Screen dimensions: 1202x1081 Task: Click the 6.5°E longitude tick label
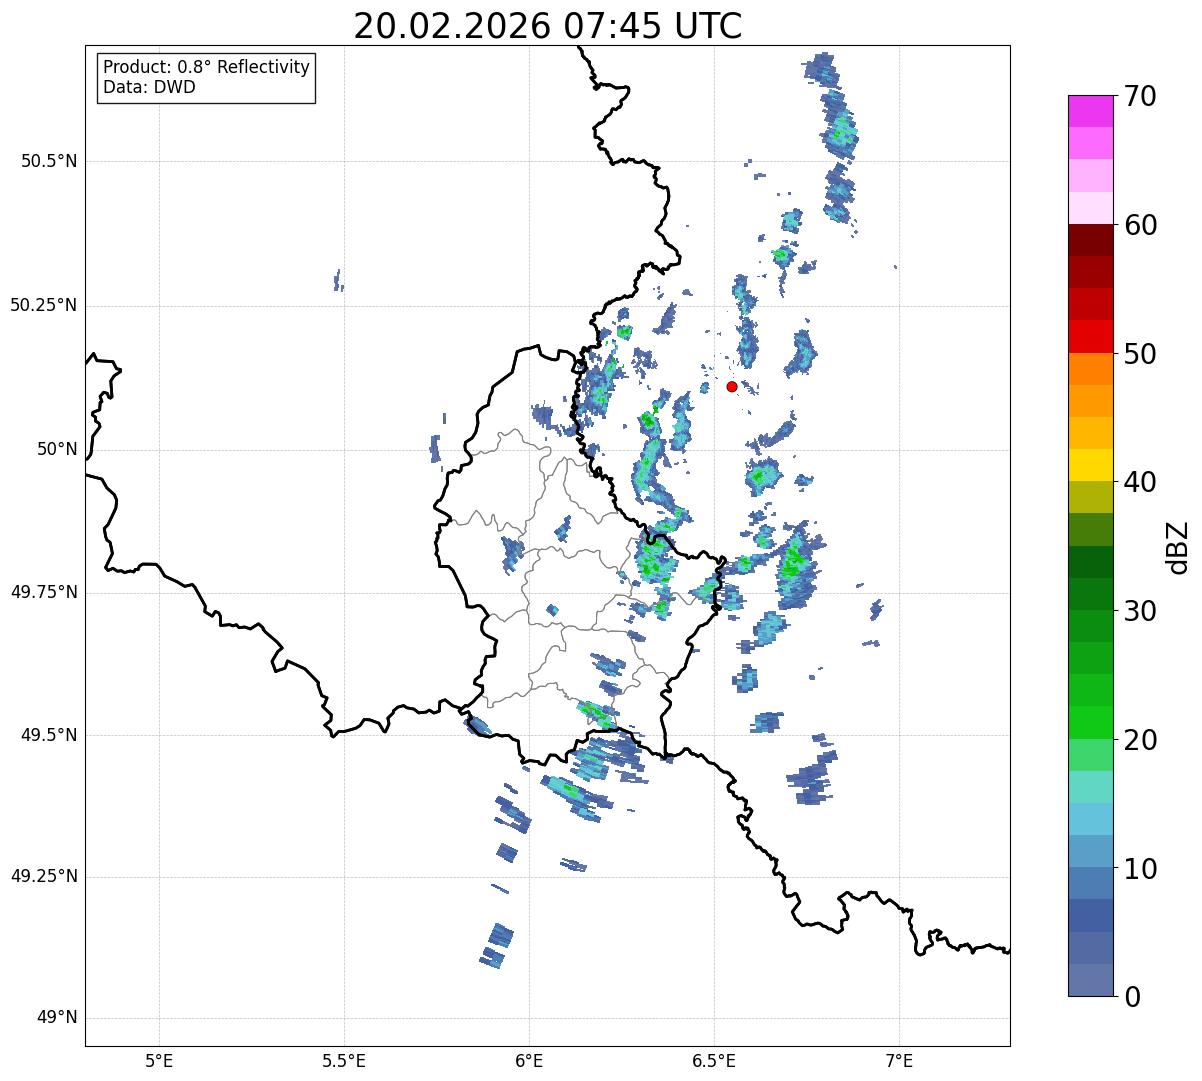[714, 1060]
